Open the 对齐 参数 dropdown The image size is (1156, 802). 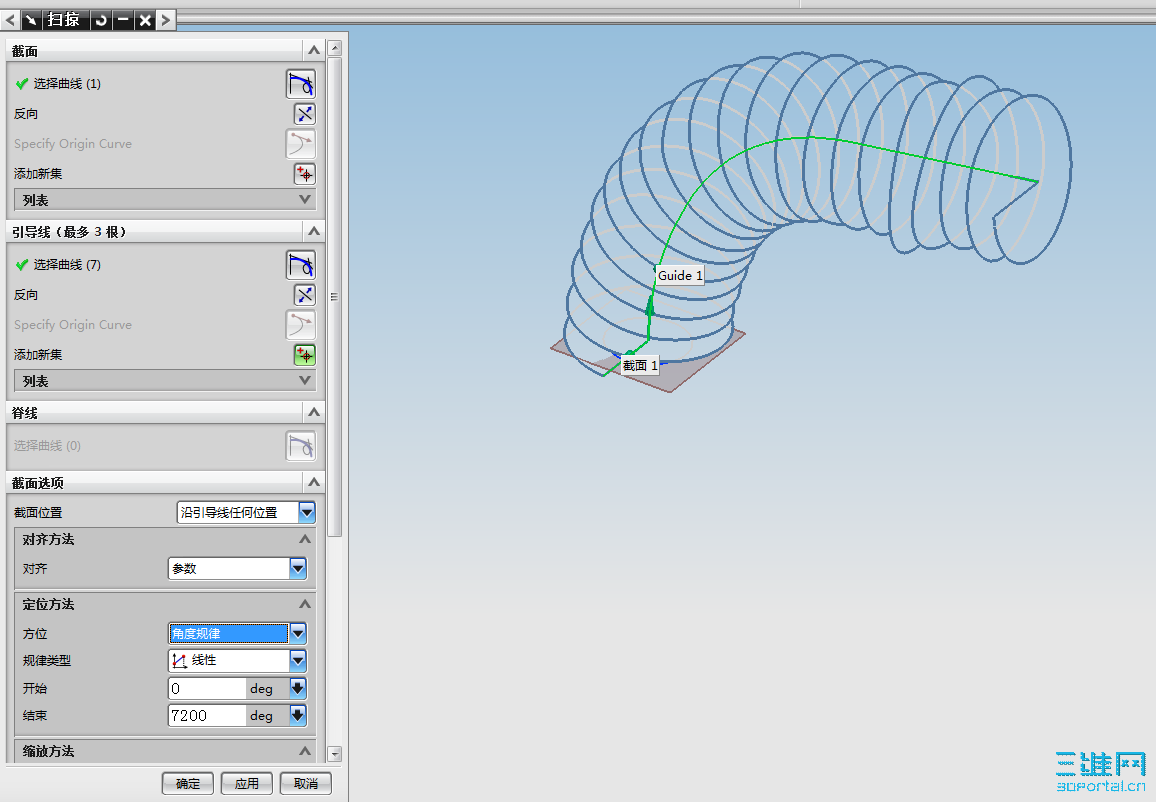298,568
